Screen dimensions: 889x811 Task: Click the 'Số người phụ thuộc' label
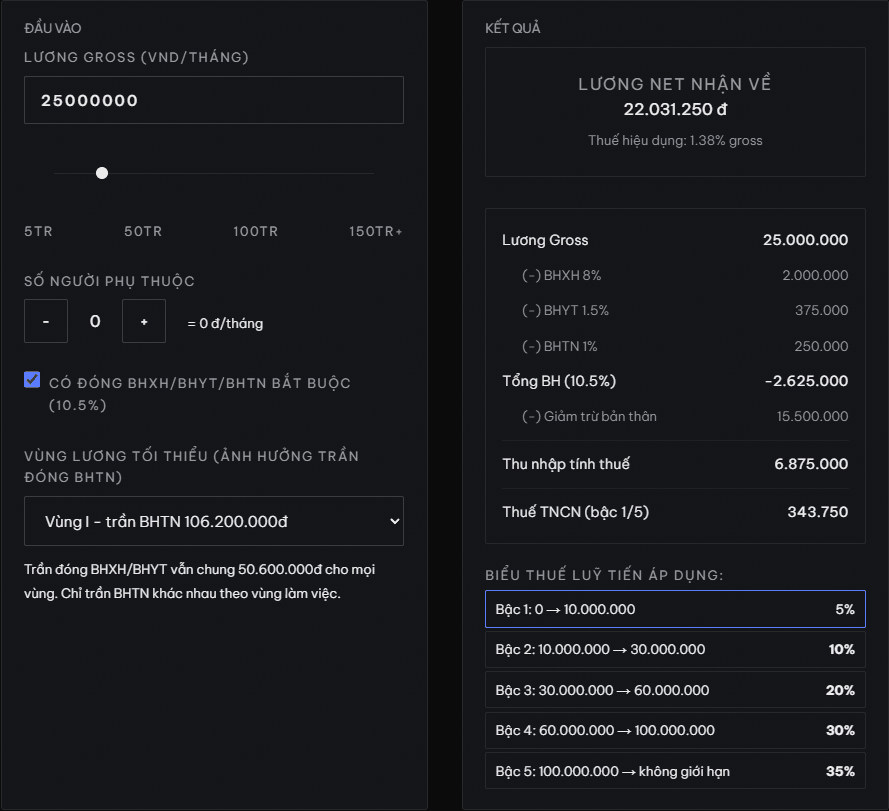(109, 281)
